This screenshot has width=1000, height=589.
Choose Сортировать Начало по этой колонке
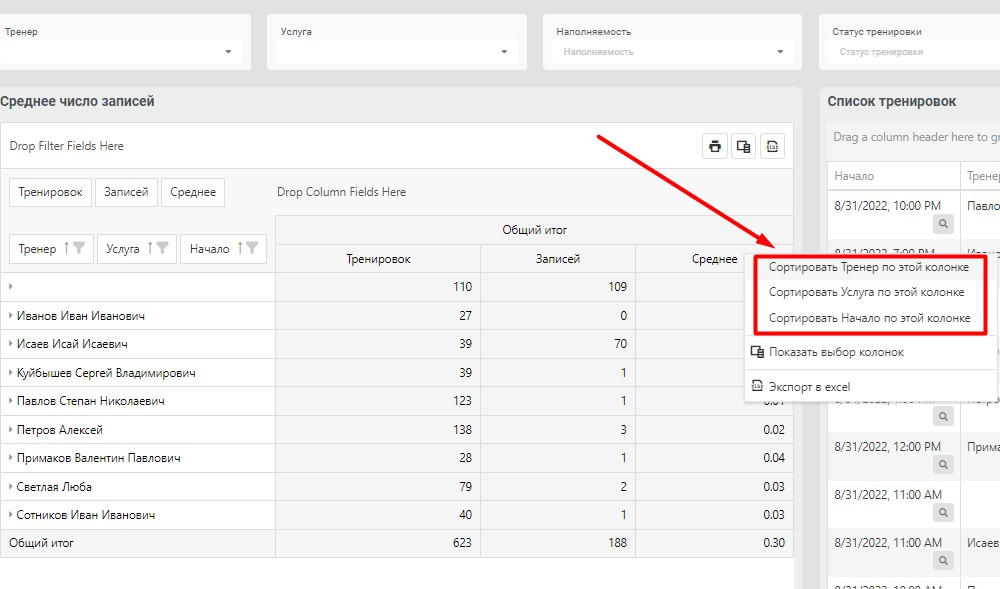pos(869,317)
